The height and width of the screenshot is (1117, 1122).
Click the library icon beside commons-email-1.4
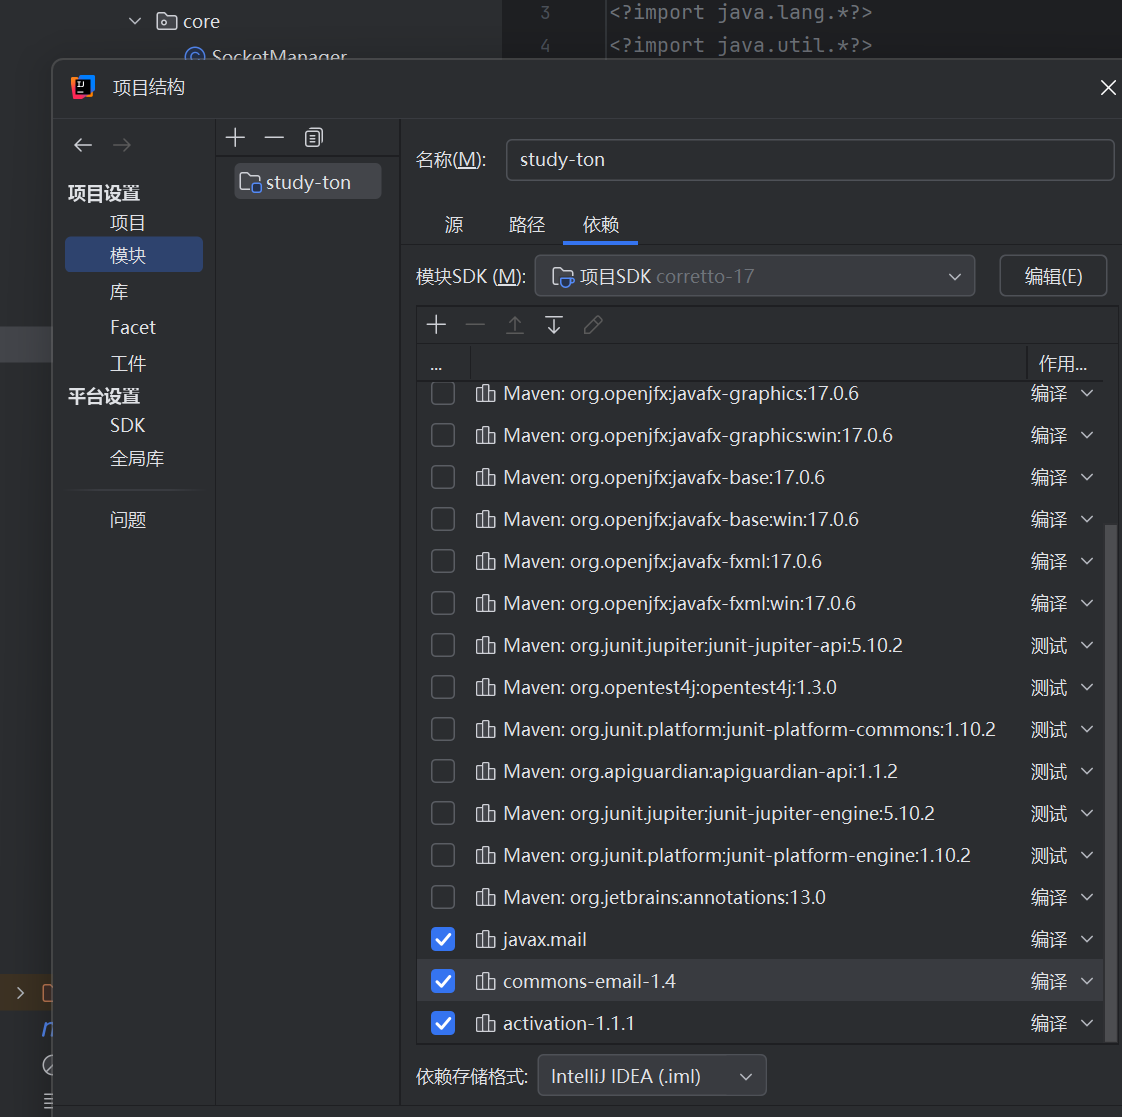tap(486, 981)
